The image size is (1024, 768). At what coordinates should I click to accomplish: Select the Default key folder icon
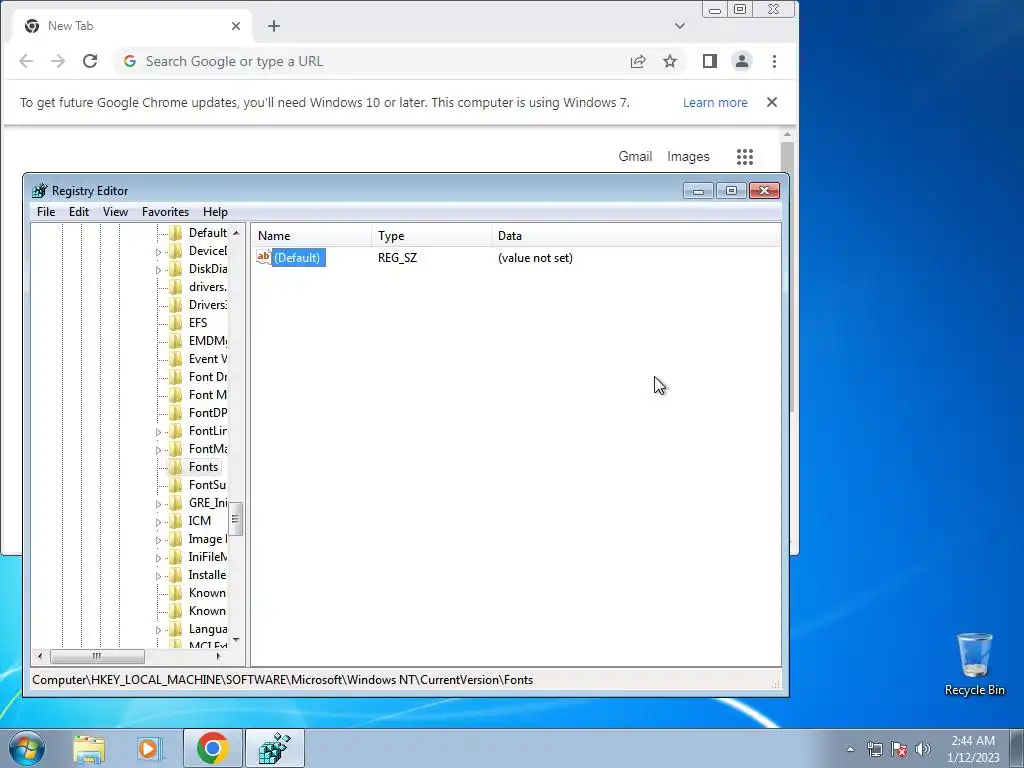(x=175, y=233)
